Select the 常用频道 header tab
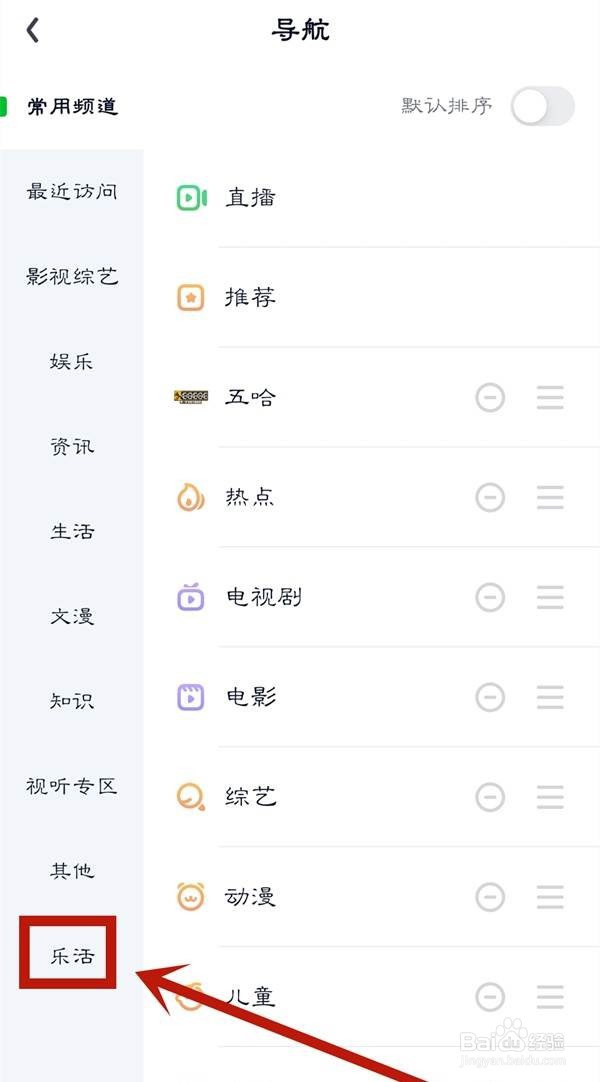Viewport: 600px width, 1082px height. point(72,106)
